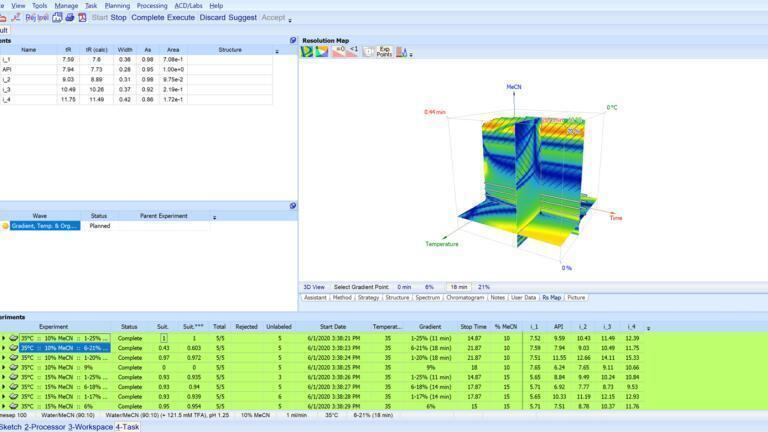The image size is (768, 432).
Task: Open the Processing menu
Action: [152, 5]
